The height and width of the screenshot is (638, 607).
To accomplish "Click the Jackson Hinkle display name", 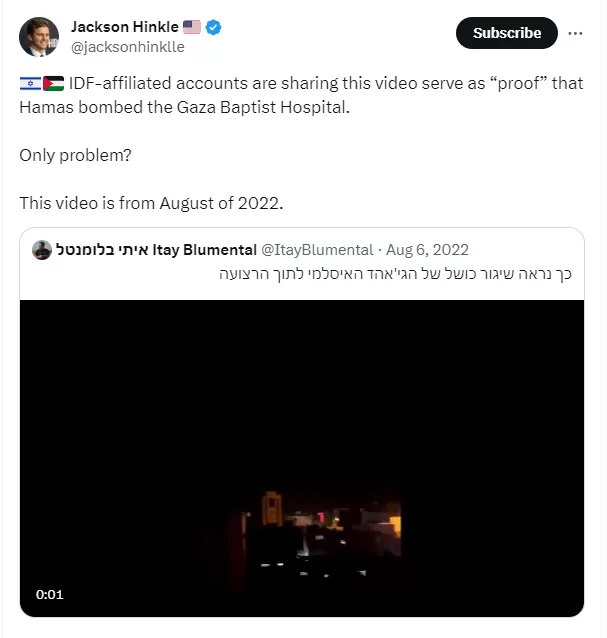I will pos(123,26).
